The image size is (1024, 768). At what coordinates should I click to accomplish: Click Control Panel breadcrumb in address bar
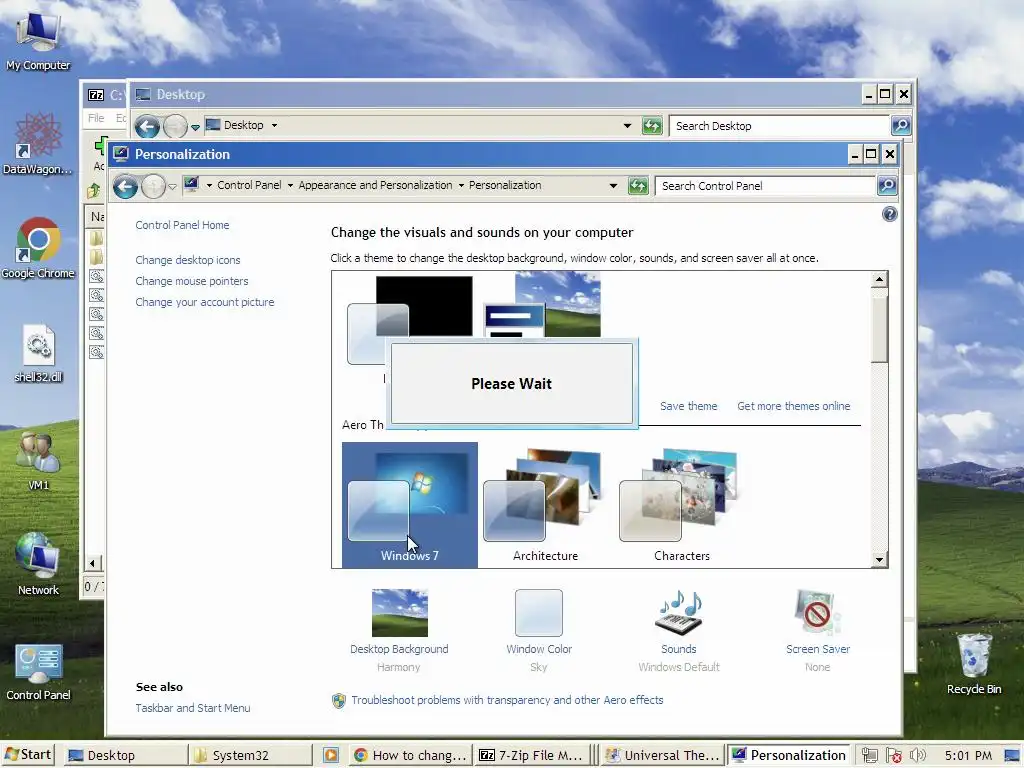click(x=249, y=185)
